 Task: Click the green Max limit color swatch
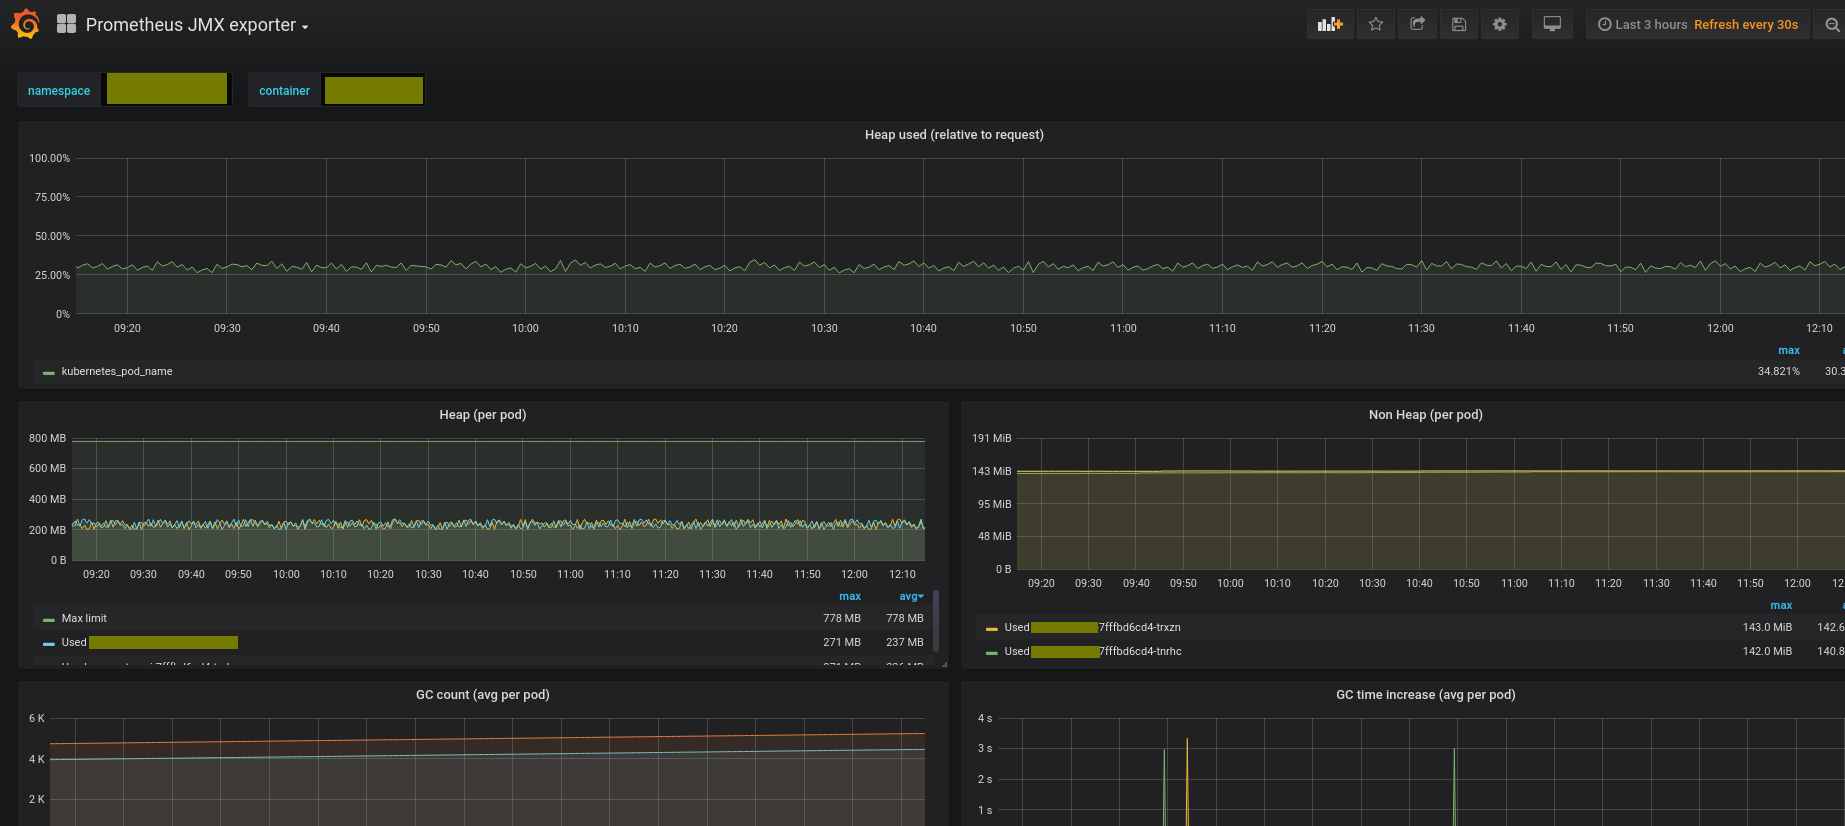point(49,620)
